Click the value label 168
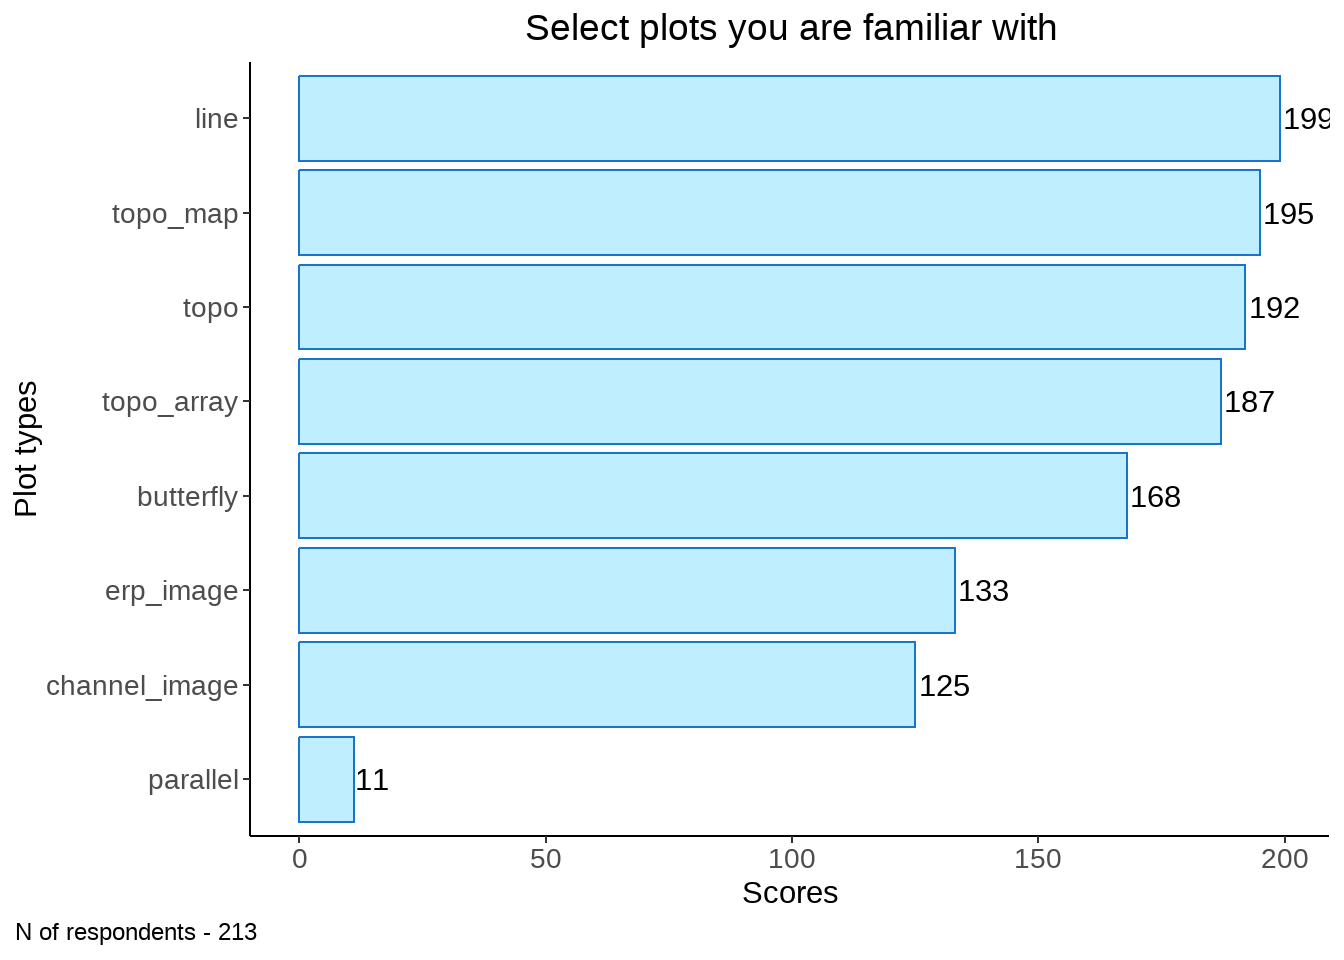The width and height of the screenshot is (1344, 960). point(1156,497)
